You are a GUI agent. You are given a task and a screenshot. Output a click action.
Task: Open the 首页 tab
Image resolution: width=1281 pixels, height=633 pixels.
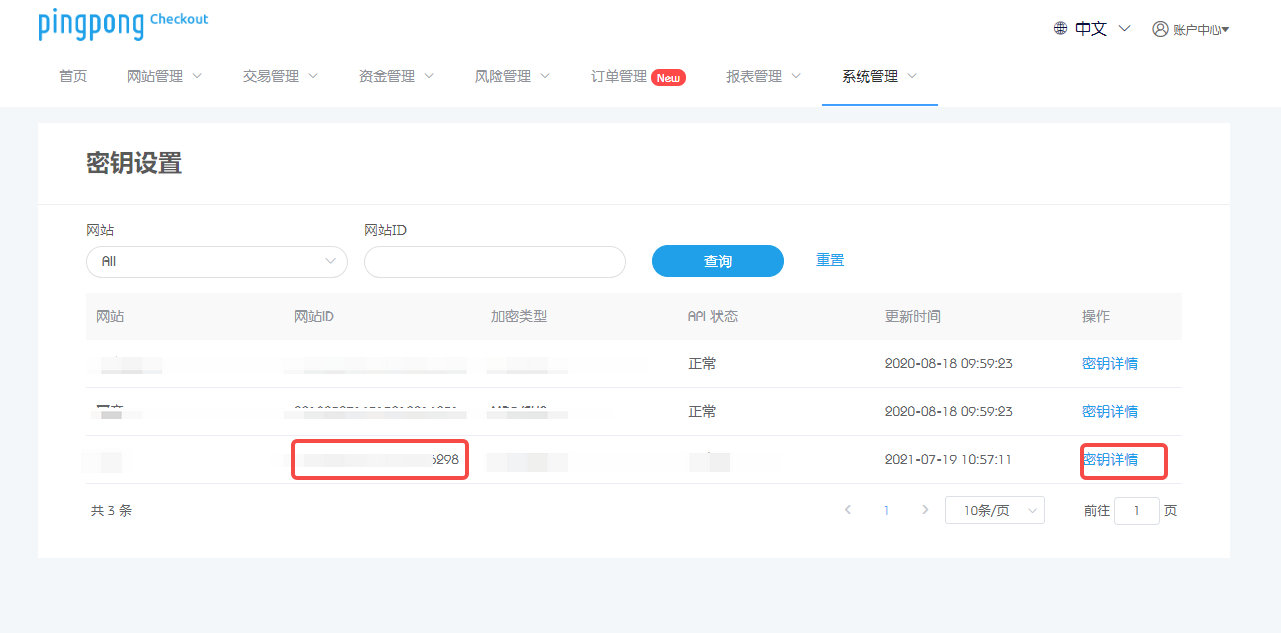73,76
